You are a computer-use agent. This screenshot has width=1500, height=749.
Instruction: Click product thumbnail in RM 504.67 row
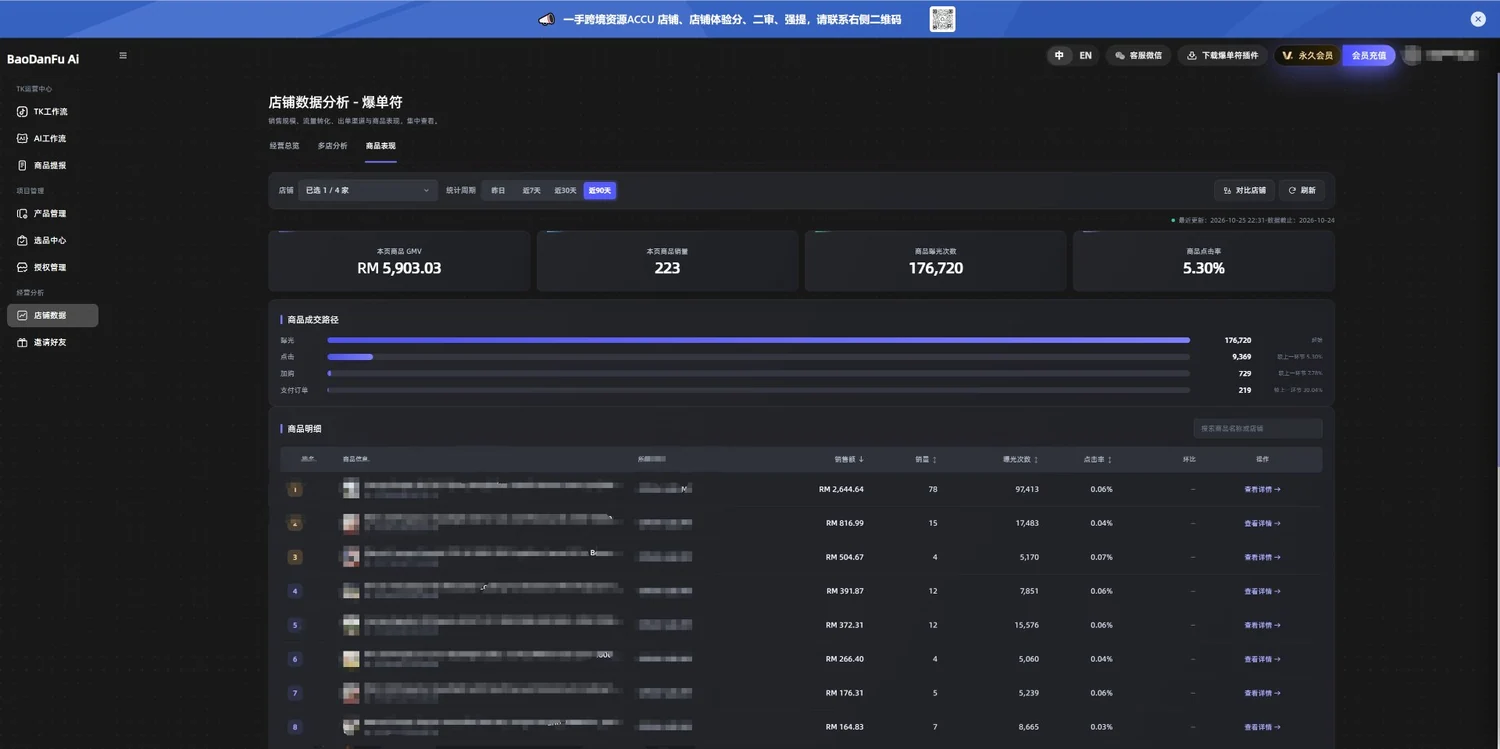(x=351, y=557)
